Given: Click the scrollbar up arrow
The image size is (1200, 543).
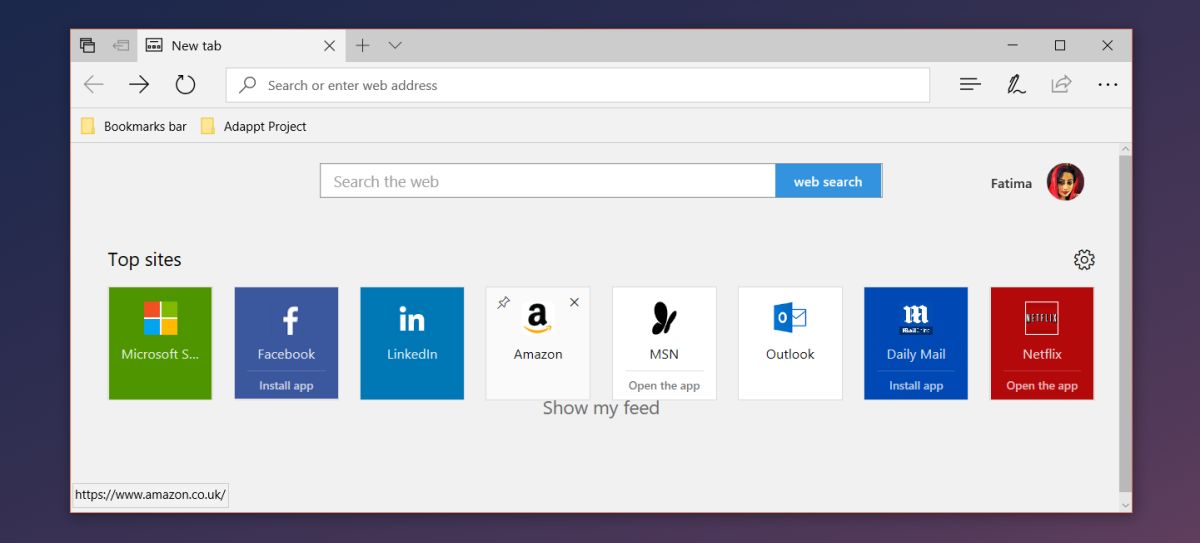Looking at the screenshot, I should tap(1125, 149).
